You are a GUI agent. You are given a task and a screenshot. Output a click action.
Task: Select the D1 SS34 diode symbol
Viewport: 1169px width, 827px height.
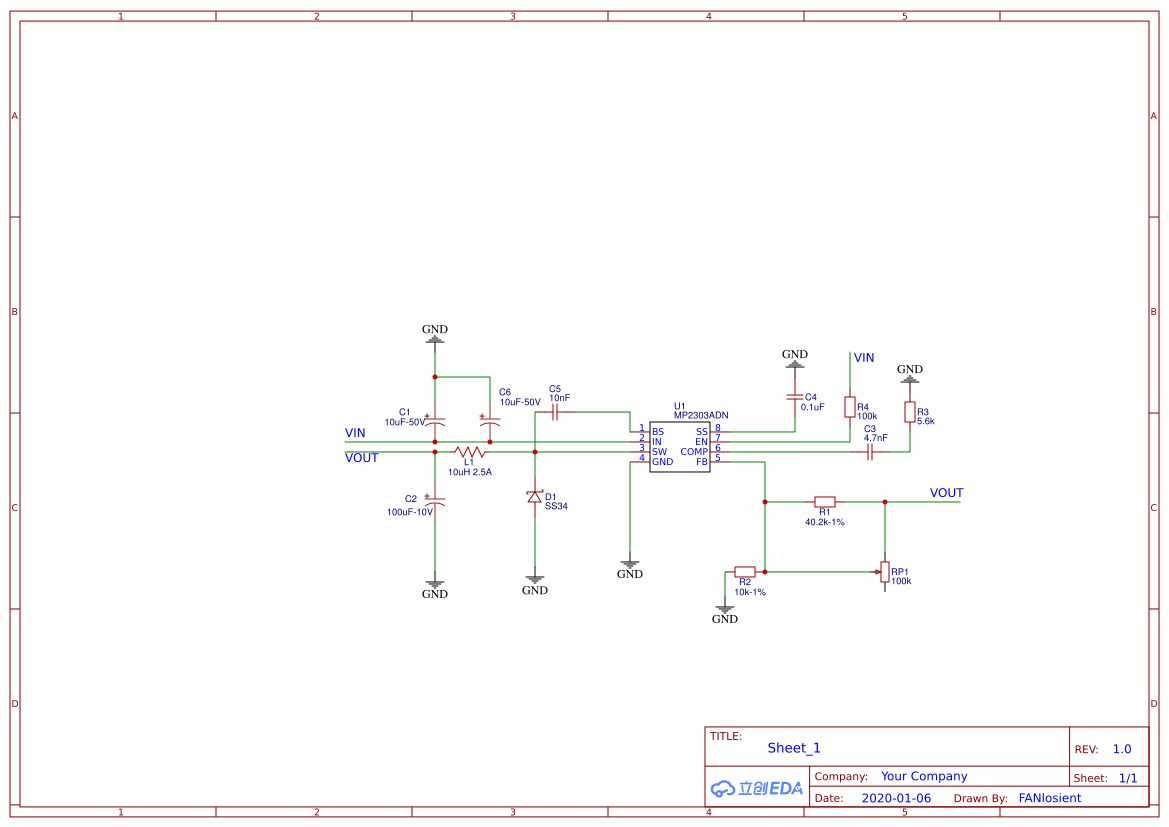(x=535, y=497)
